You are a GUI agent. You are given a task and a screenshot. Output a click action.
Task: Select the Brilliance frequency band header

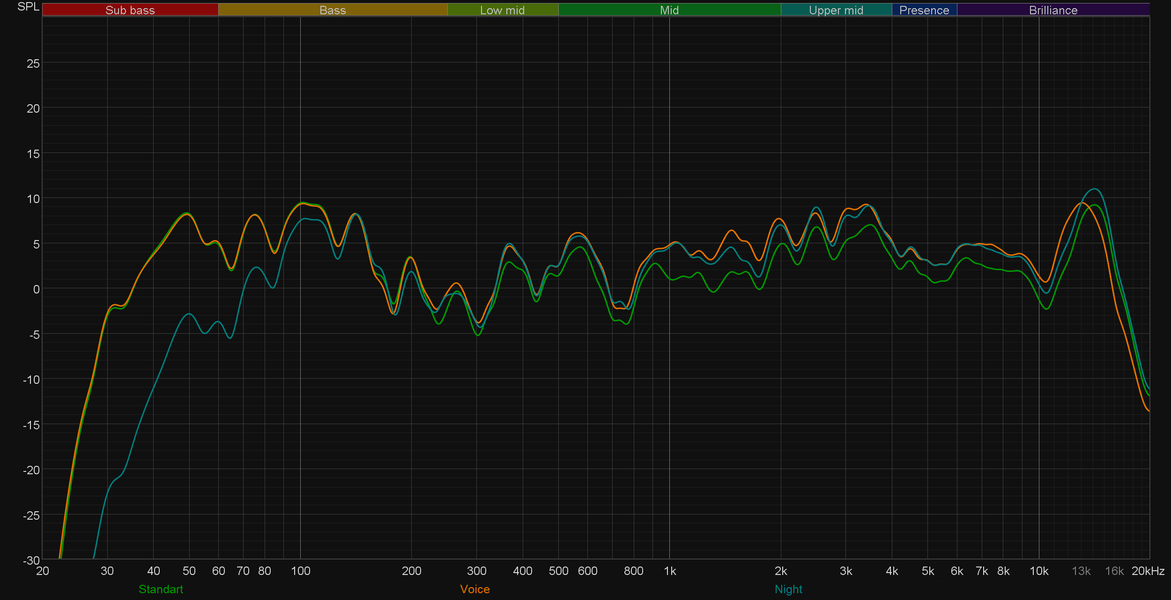(x=1053, y=10)
